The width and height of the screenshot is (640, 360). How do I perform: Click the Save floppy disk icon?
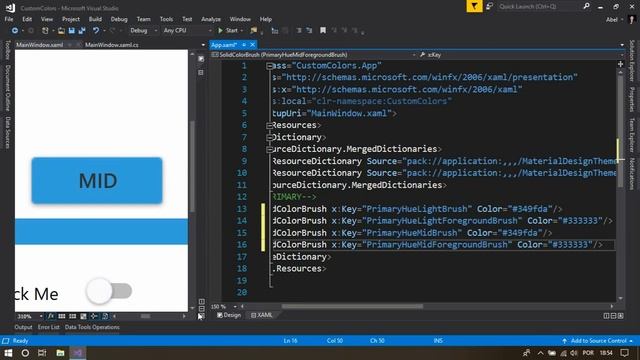tap(71, 31)
